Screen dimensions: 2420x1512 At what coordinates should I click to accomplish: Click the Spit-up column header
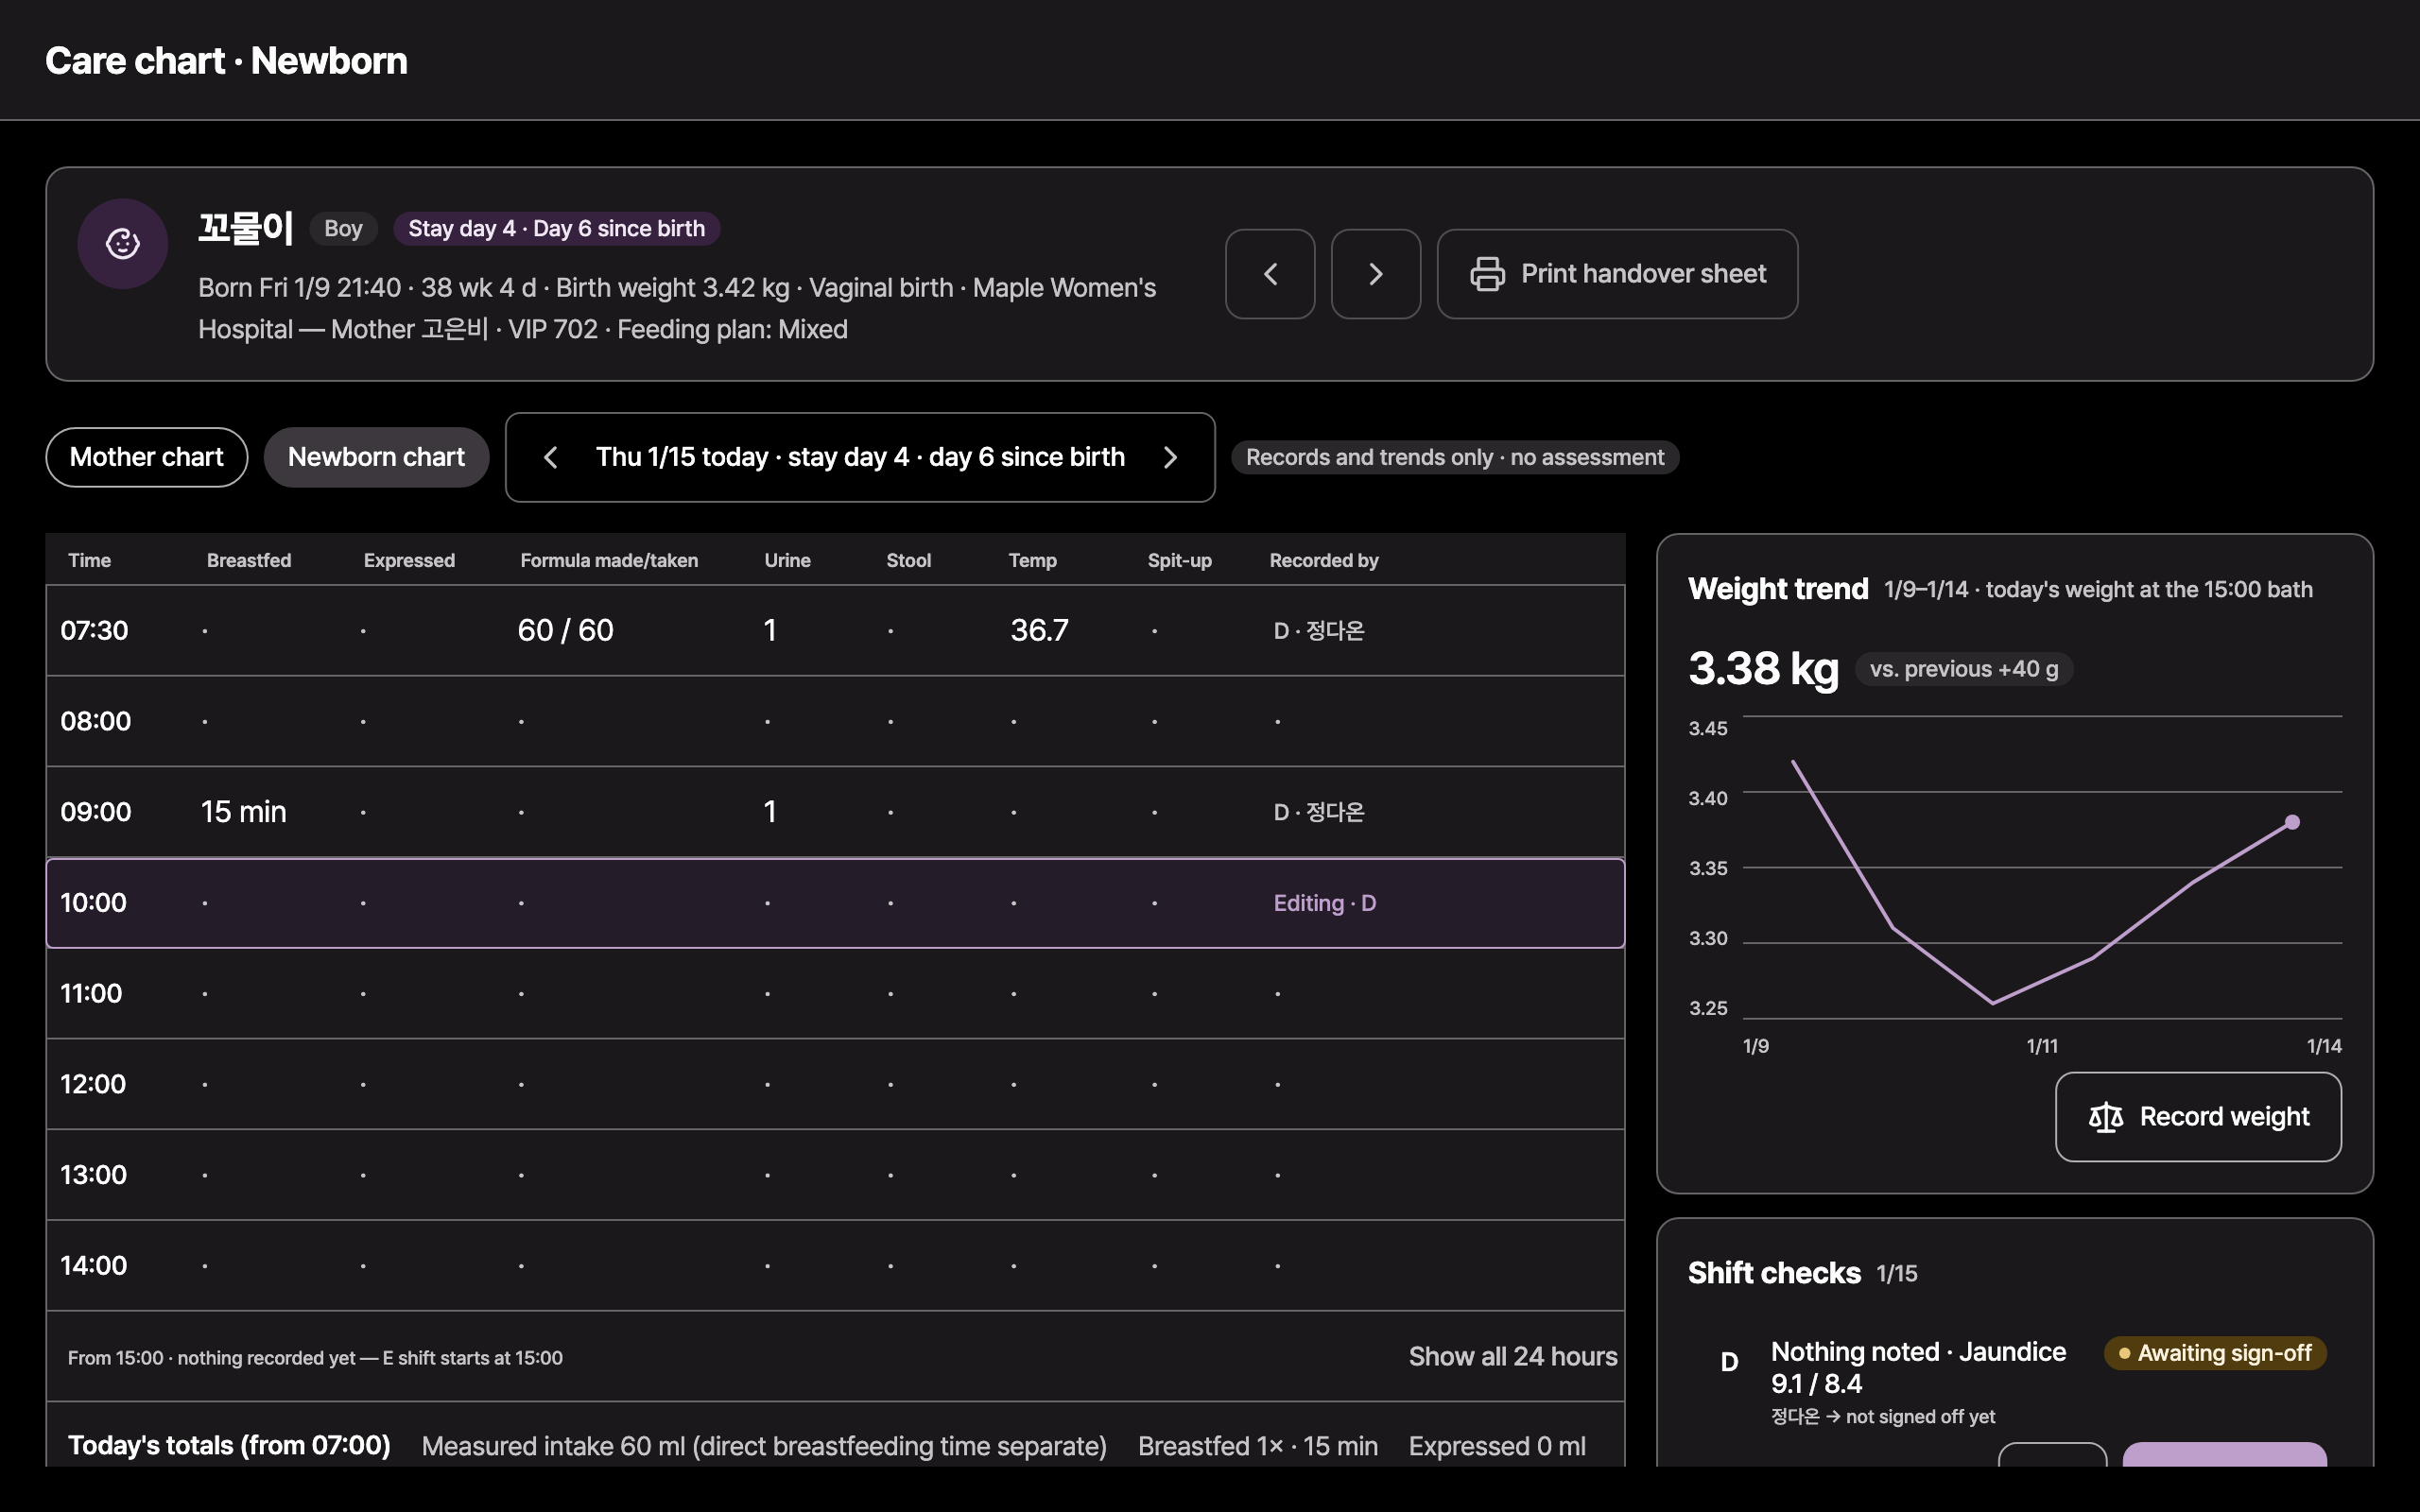(x=1179, y=561)
